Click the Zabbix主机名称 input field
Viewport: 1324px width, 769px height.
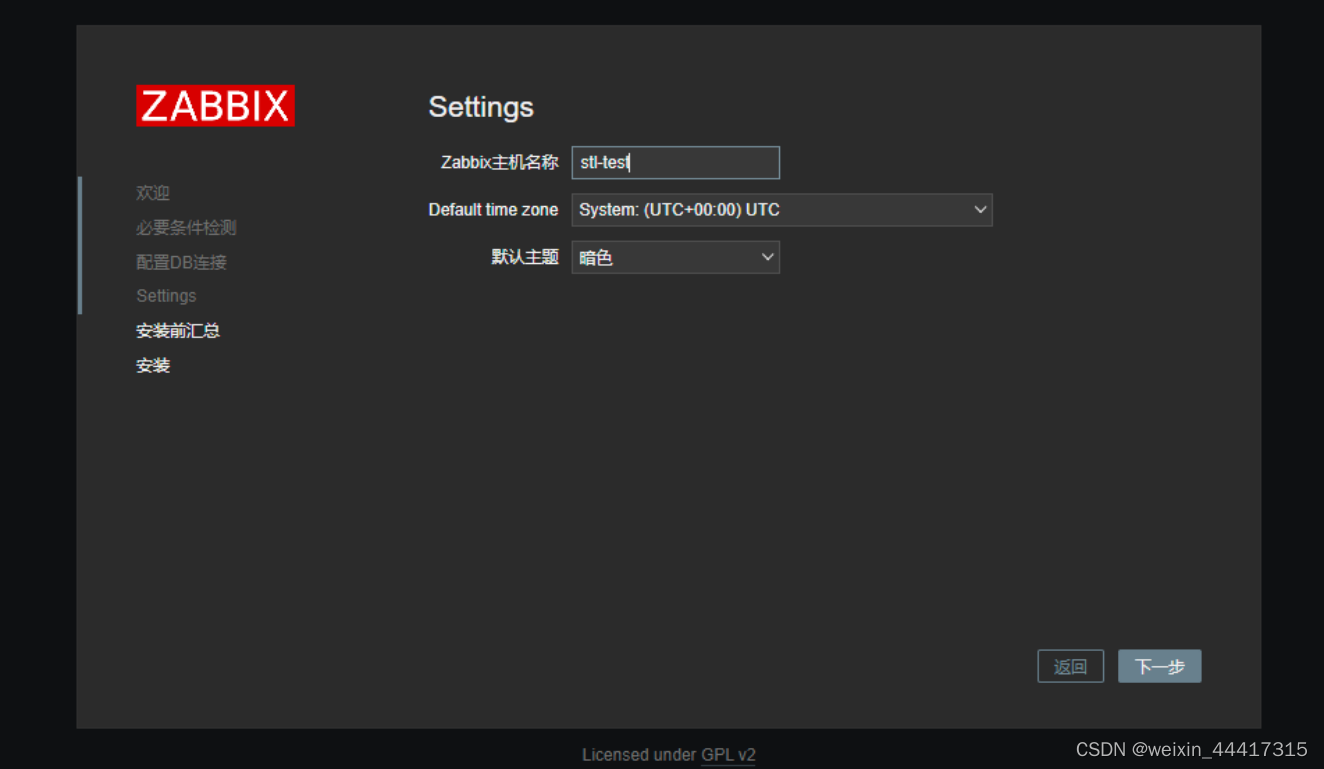click(675, 162)
